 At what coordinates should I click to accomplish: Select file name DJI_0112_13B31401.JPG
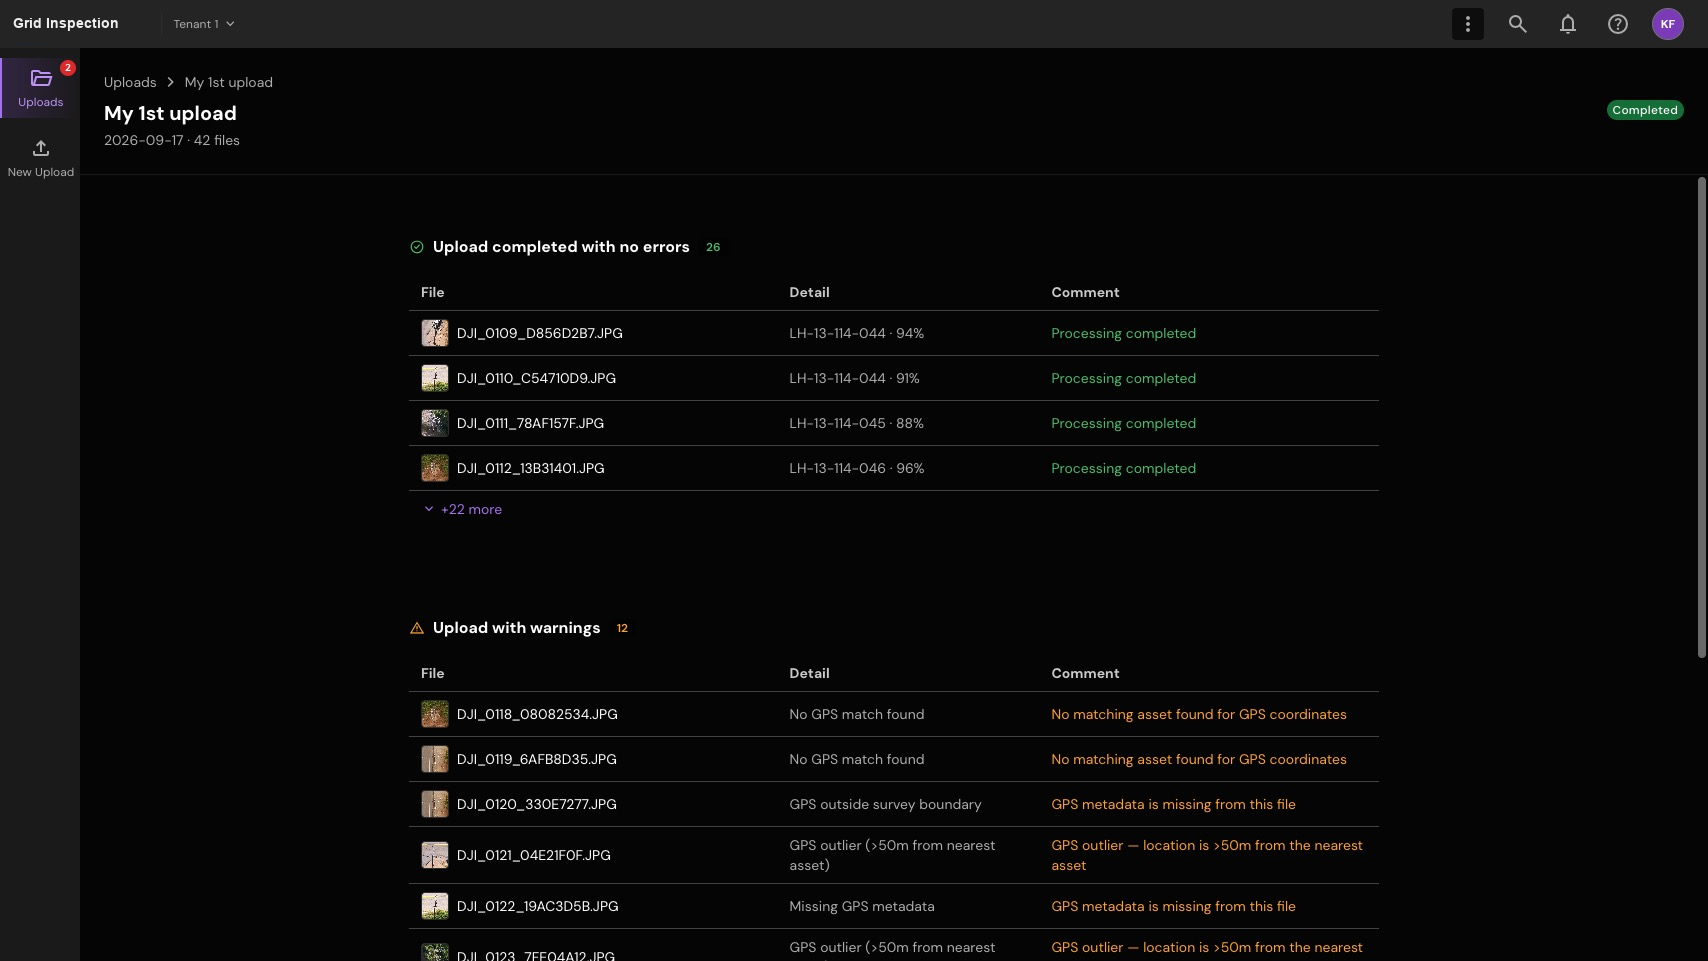(x=531, y=468)
